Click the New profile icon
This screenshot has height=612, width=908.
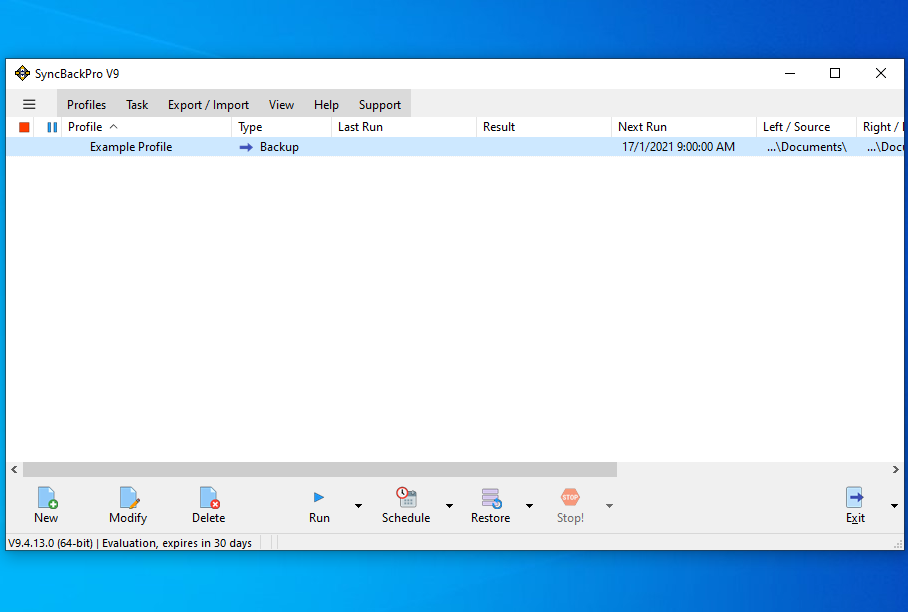pos(46,497)
